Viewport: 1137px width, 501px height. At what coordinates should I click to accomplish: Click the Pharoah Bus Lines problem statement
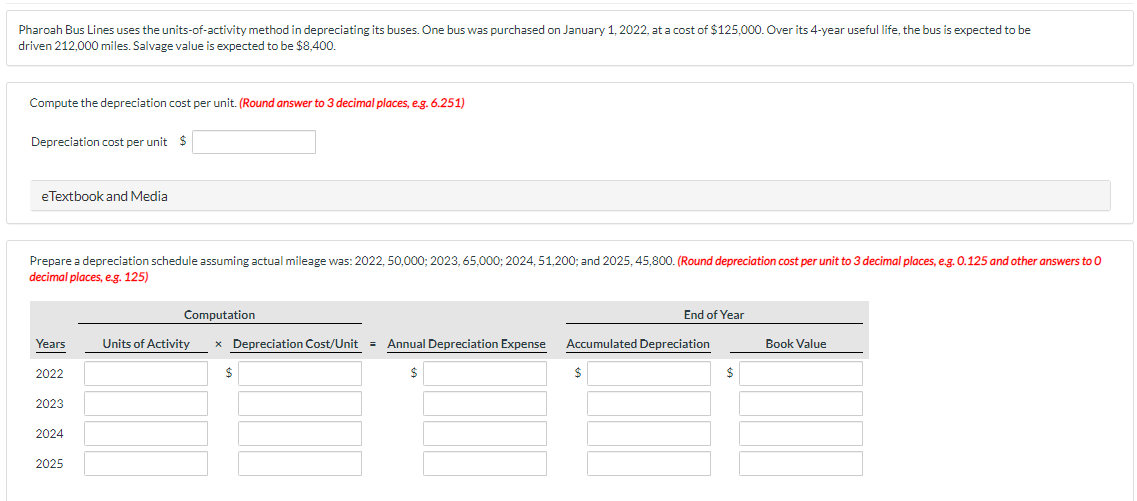tap(524, 38)
